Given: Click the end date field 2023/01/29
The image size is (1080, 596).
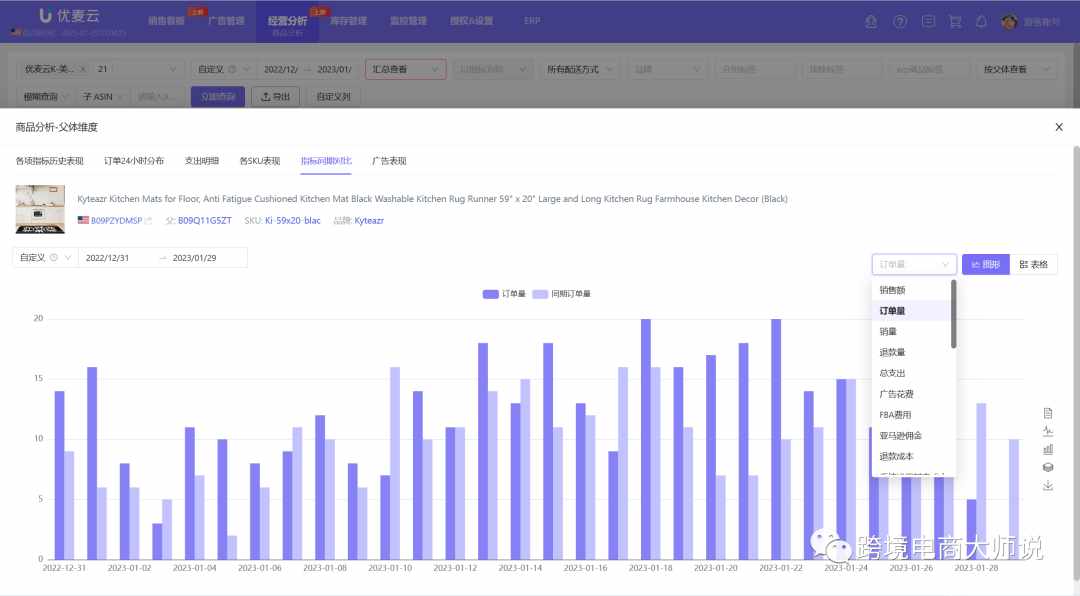Looking at the screenshot, I should tap(194, 258).
